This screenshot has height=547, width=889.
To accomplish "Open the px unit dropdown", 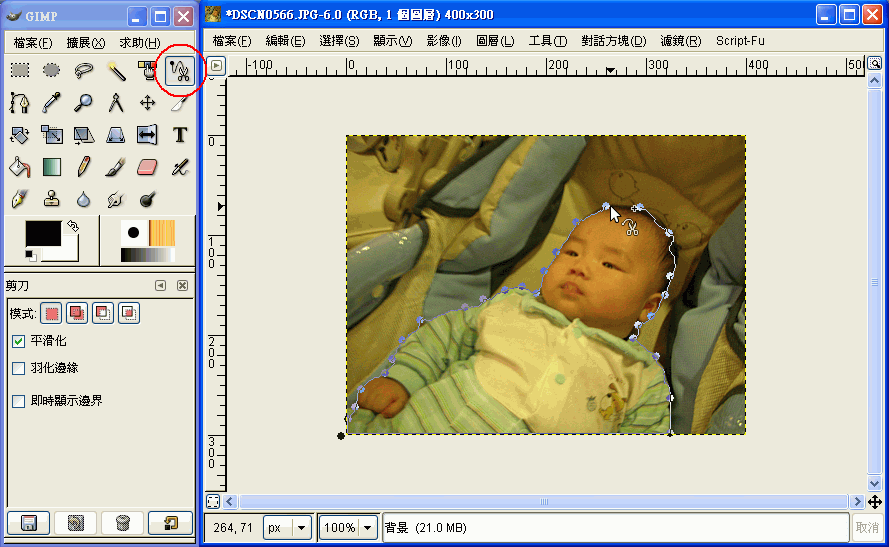I will click(287, 528).
